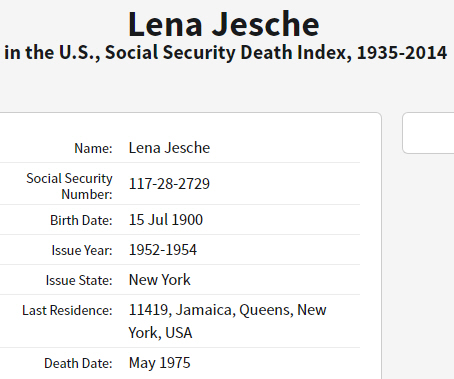Select the number 117-28-2729

[x=169, y=184]
